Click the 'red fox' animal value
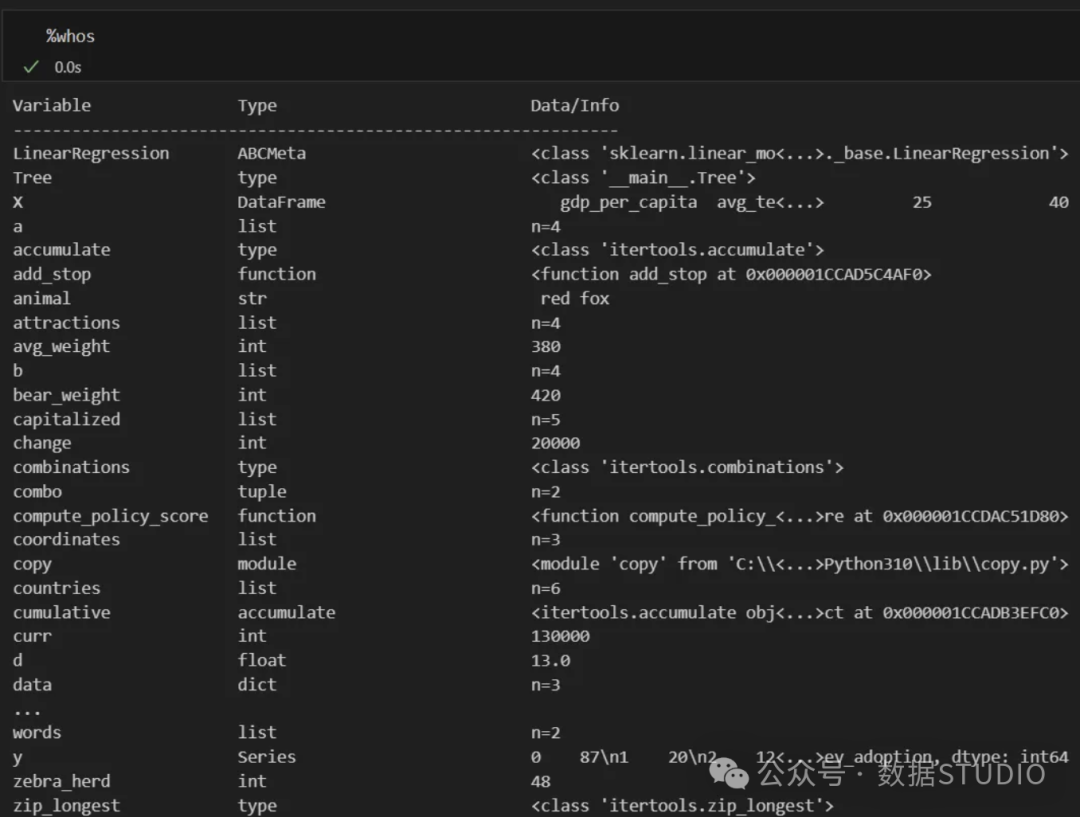Screen dimensions: 1080x817 point(574,298)
